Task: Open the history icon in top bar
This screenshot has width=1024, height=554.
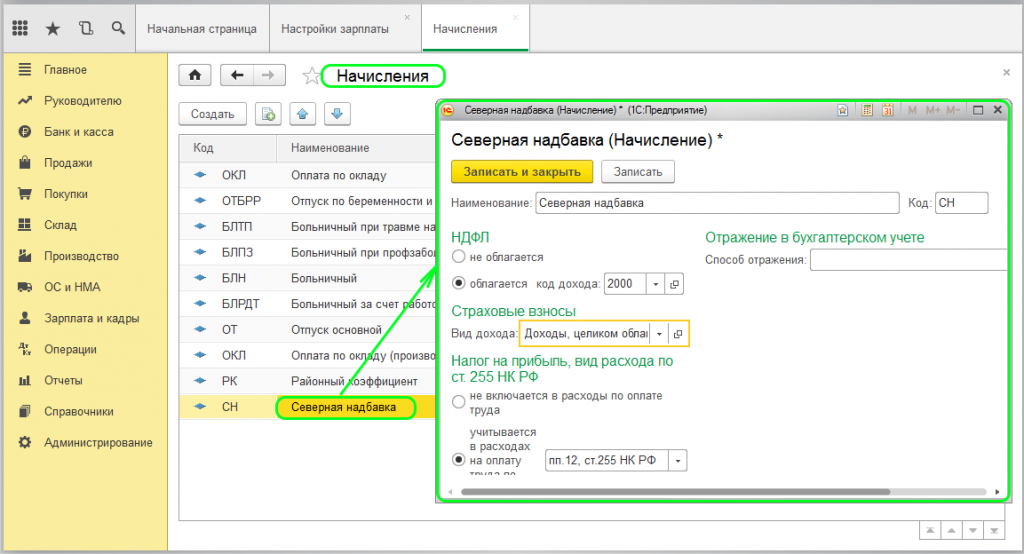Action: (86, 29)
